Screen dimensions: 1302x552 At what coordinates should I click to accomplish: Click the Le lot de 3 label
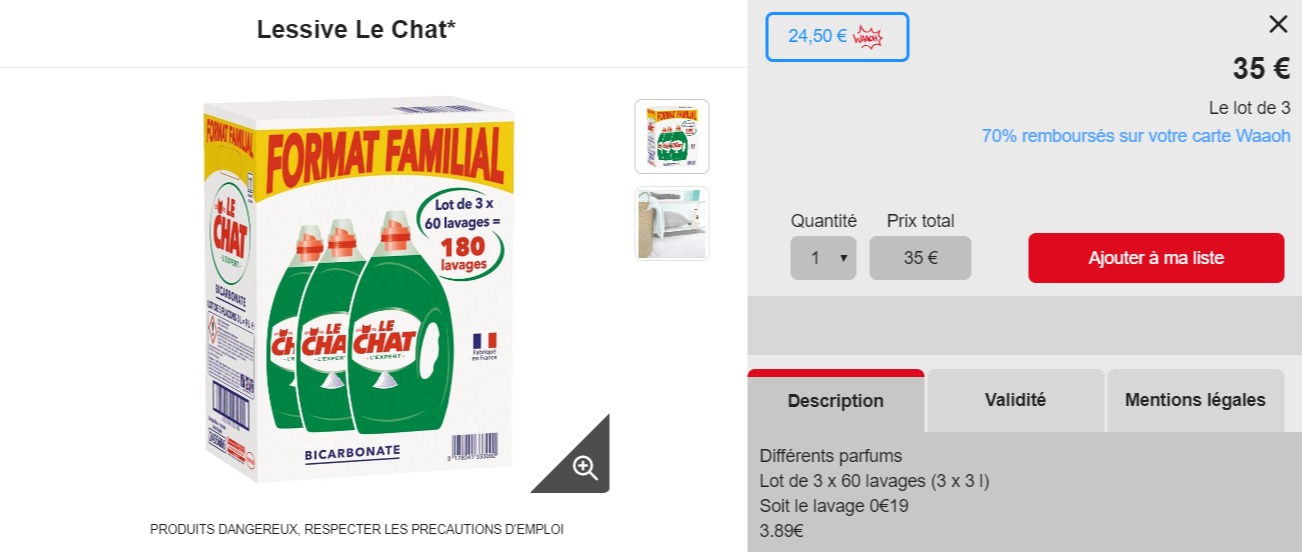(x=1249, y=108)
